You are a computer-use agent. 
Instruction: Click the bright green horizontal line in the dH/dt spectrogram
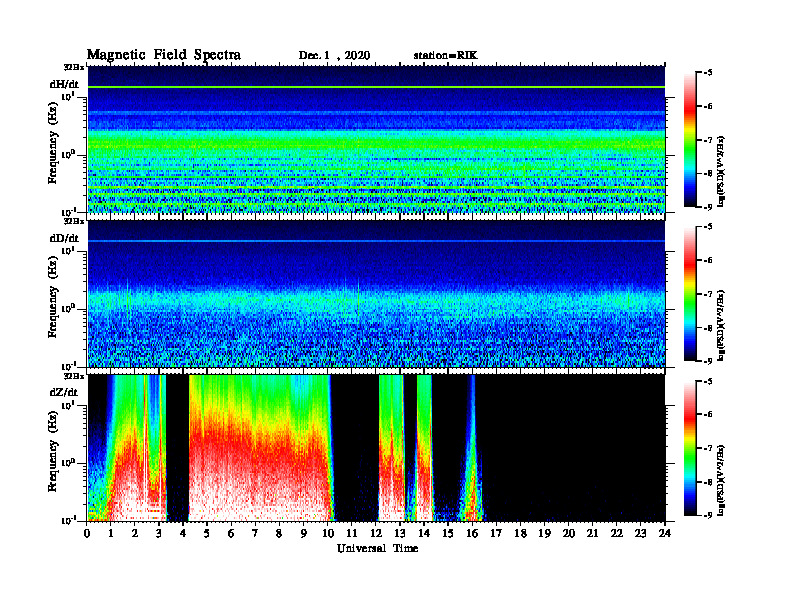376,87
